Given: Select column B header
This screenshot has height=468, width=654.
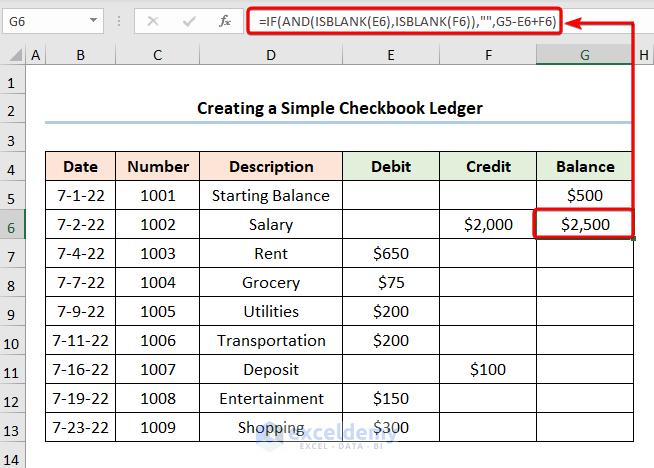Looking at the screenshot, I should [x=80, y=55].
